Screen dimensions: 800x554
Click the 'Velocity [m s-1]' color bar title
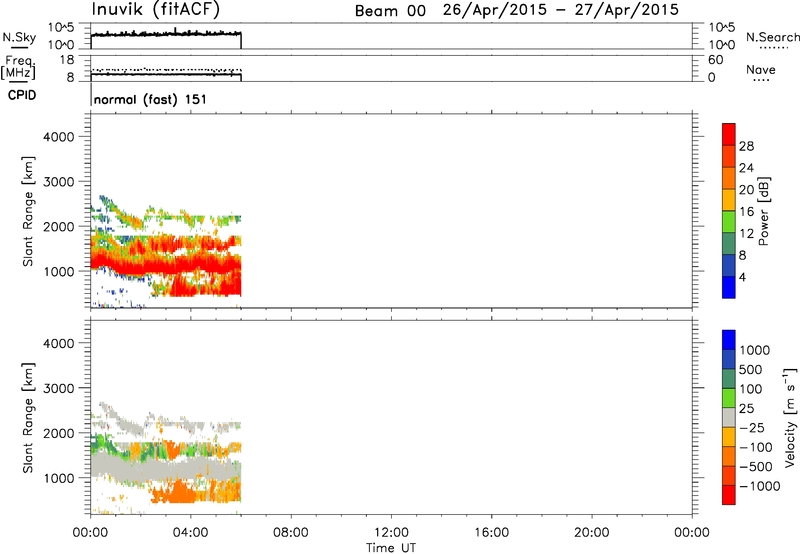tap(790, 417)
